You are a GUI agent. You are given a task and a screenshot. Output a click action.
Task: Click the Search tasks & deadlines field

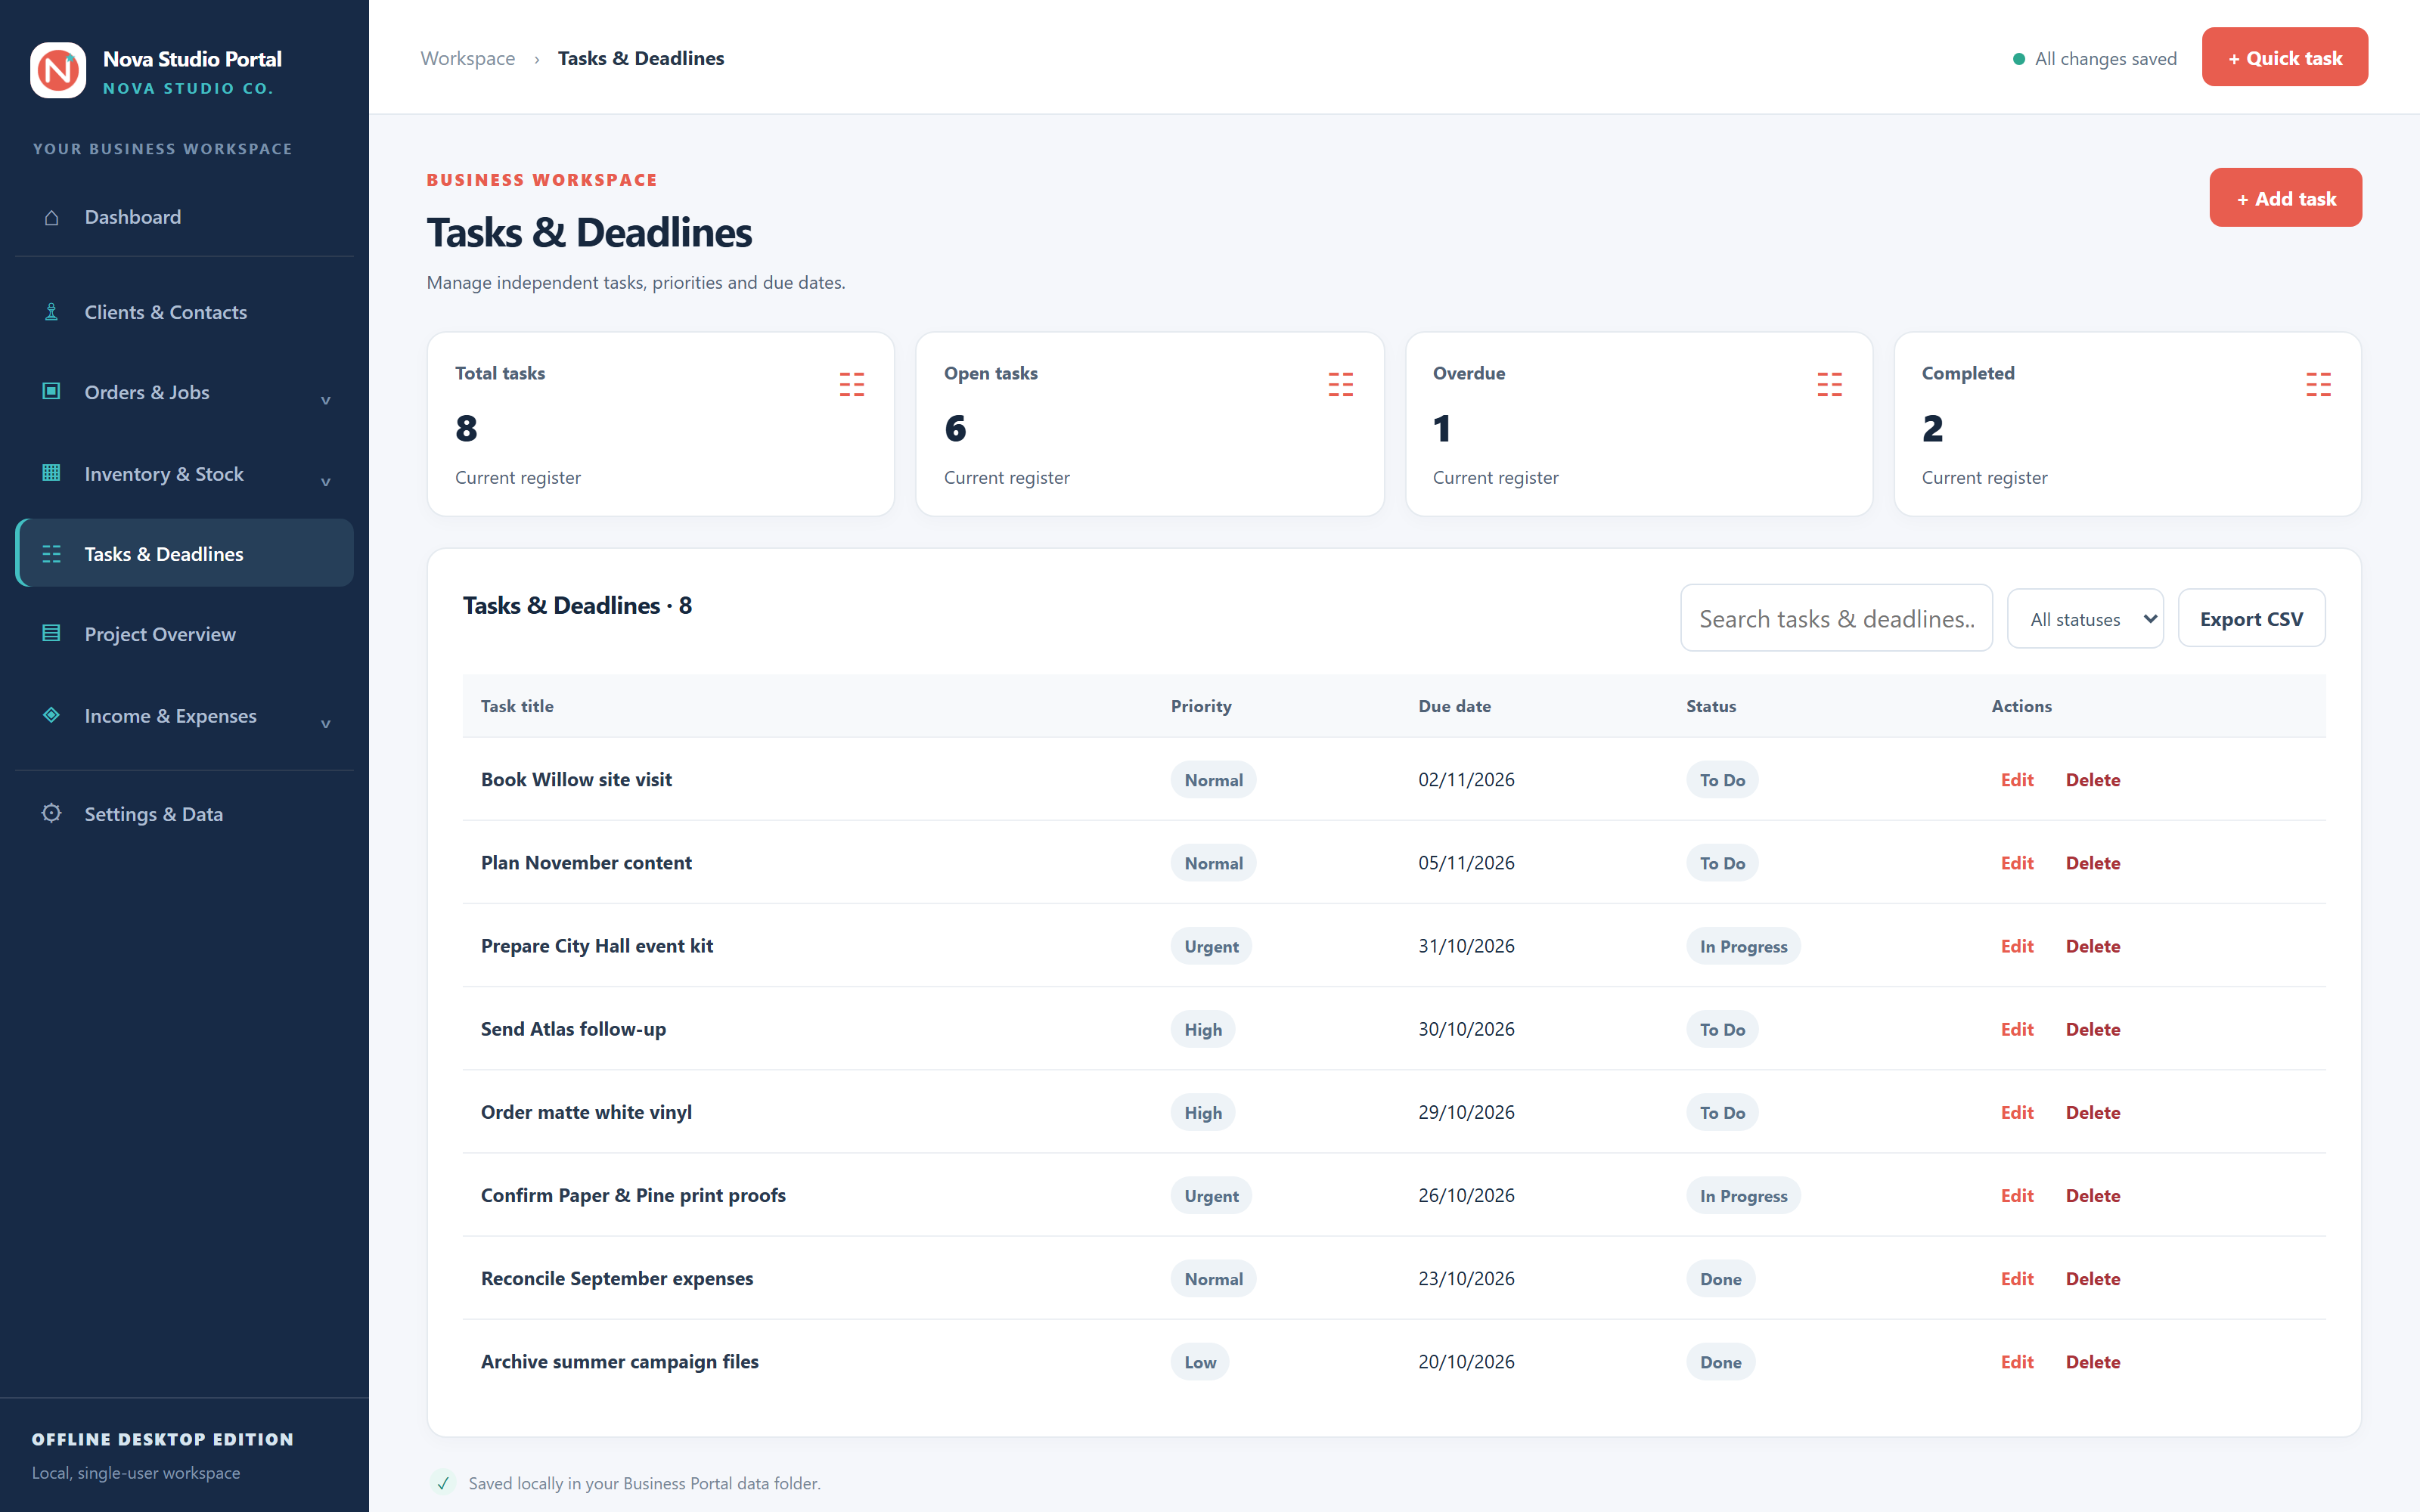[1836, 619]
